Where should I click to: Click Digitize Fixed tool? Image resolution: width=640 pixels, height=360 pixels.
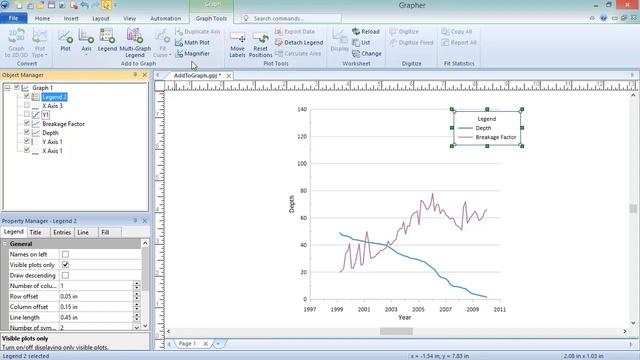pyautogui.click(x=411, y=42)
